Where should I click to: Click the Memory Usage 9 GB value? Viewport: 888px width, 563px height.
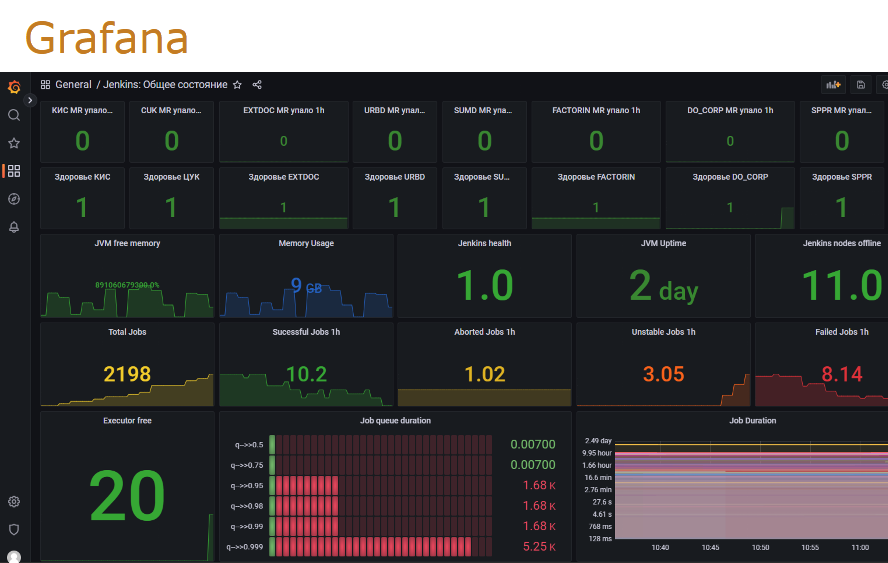click(306, 285)
